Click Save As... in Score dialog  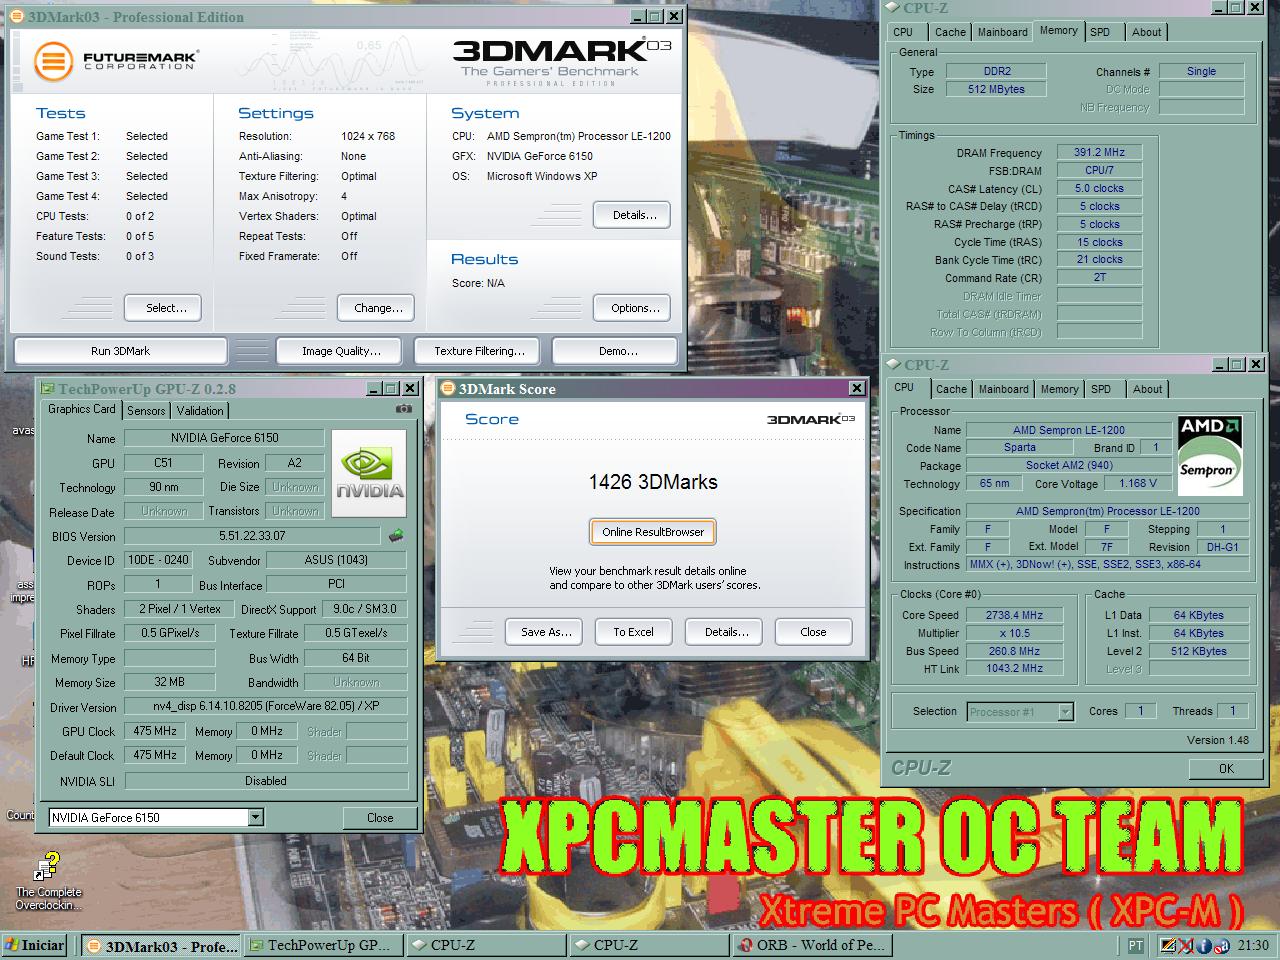tap(546, 632)
